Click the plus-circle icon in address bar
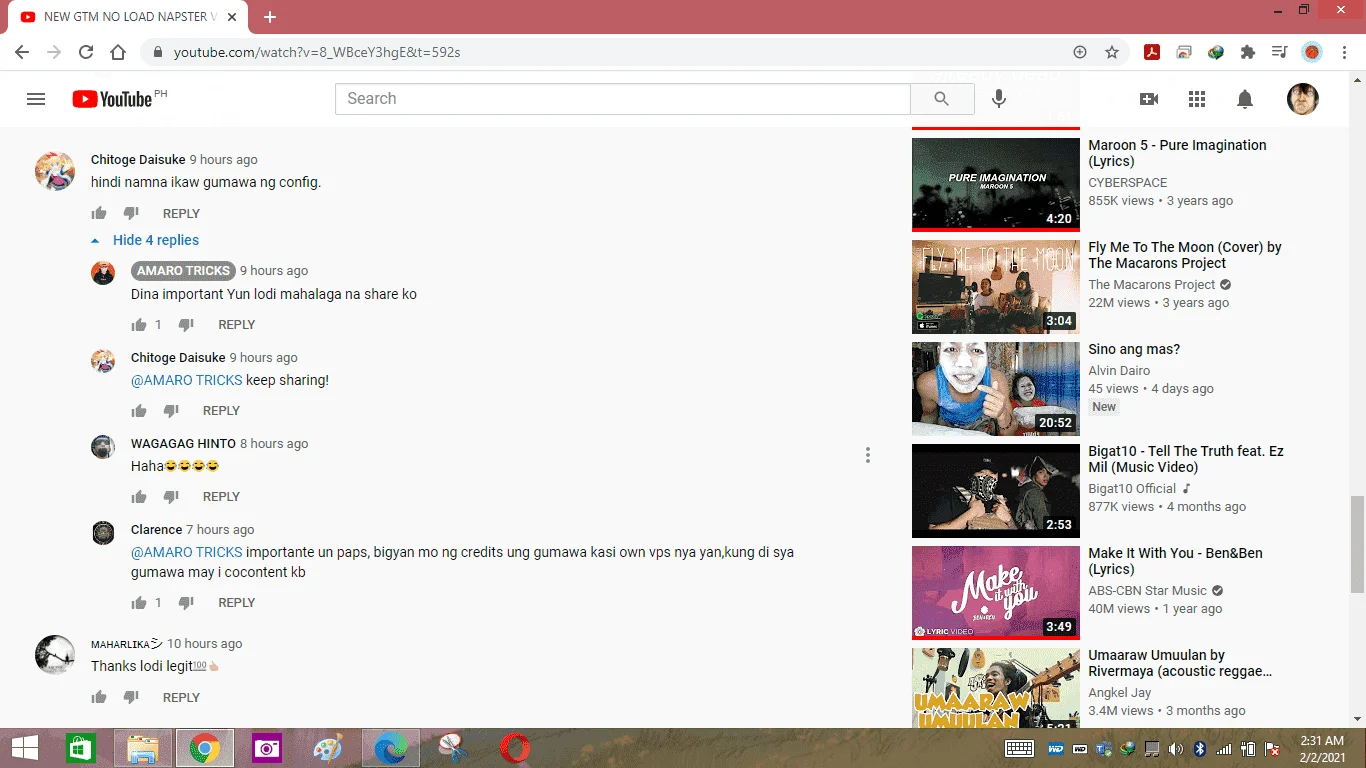 1080,52
